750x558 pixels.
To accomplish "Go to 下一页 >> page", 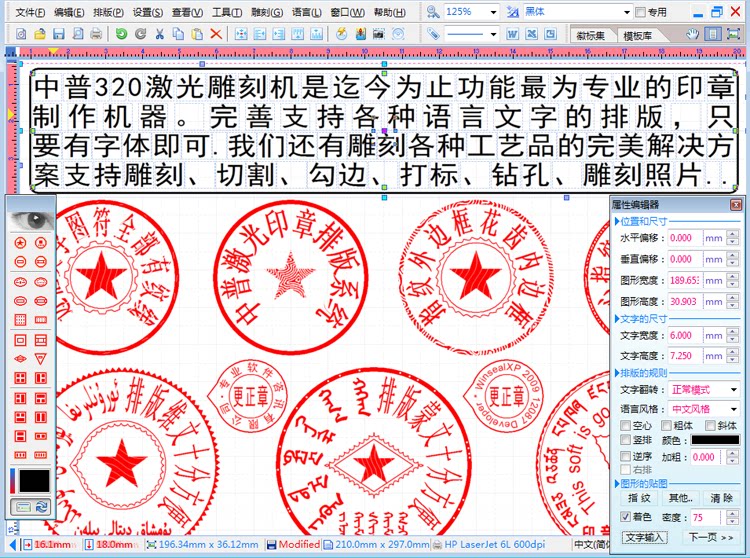I will click(711, 537).
